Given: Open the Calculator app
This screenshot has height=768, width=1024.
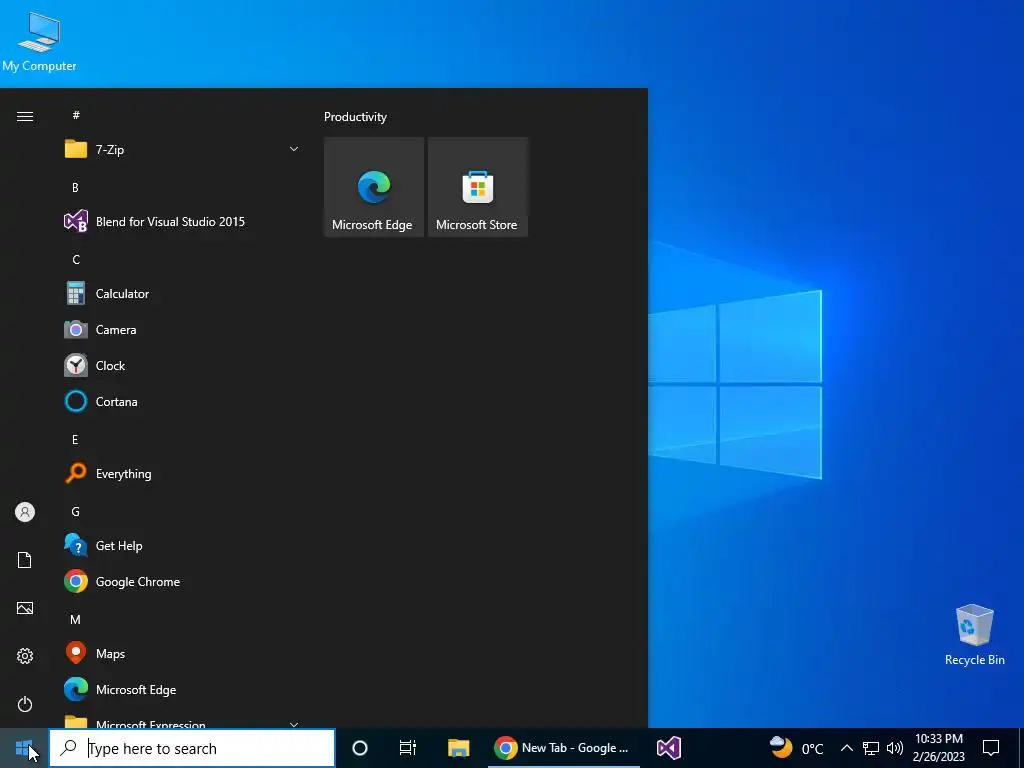Looking at the screenshot, I should (x=182, y=294).
